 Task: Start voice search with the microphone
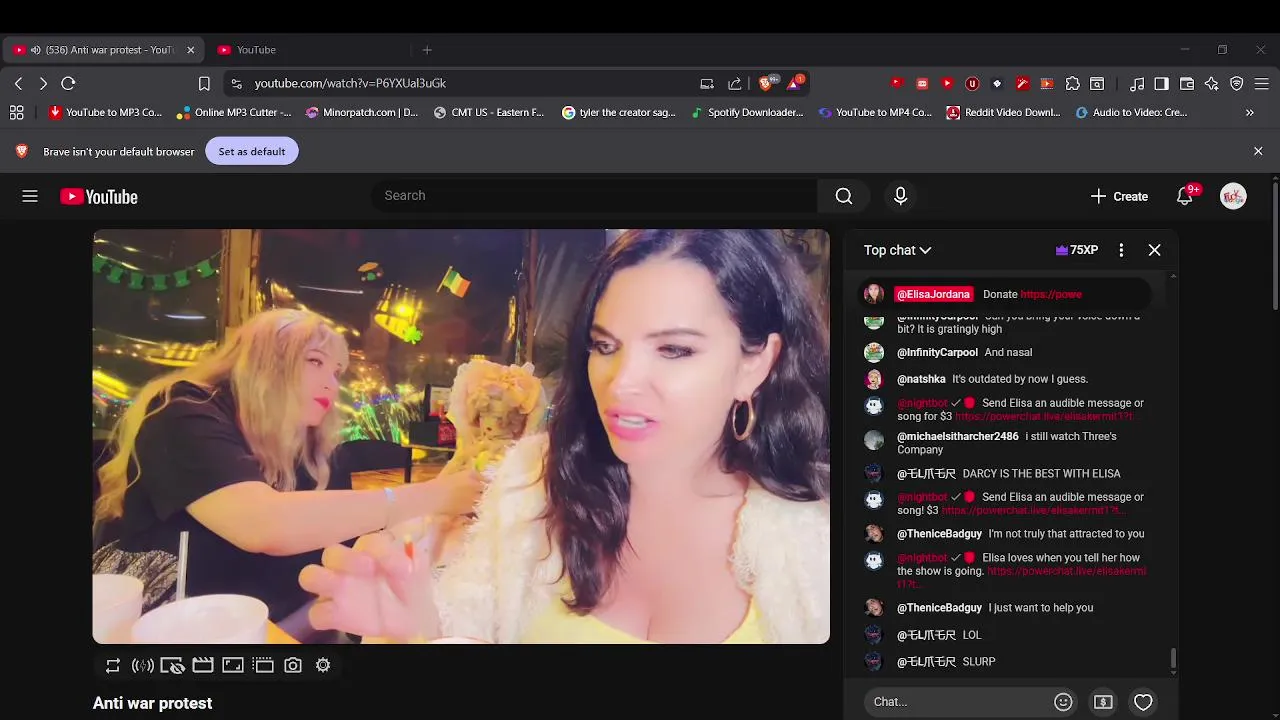tap(900, 196)
